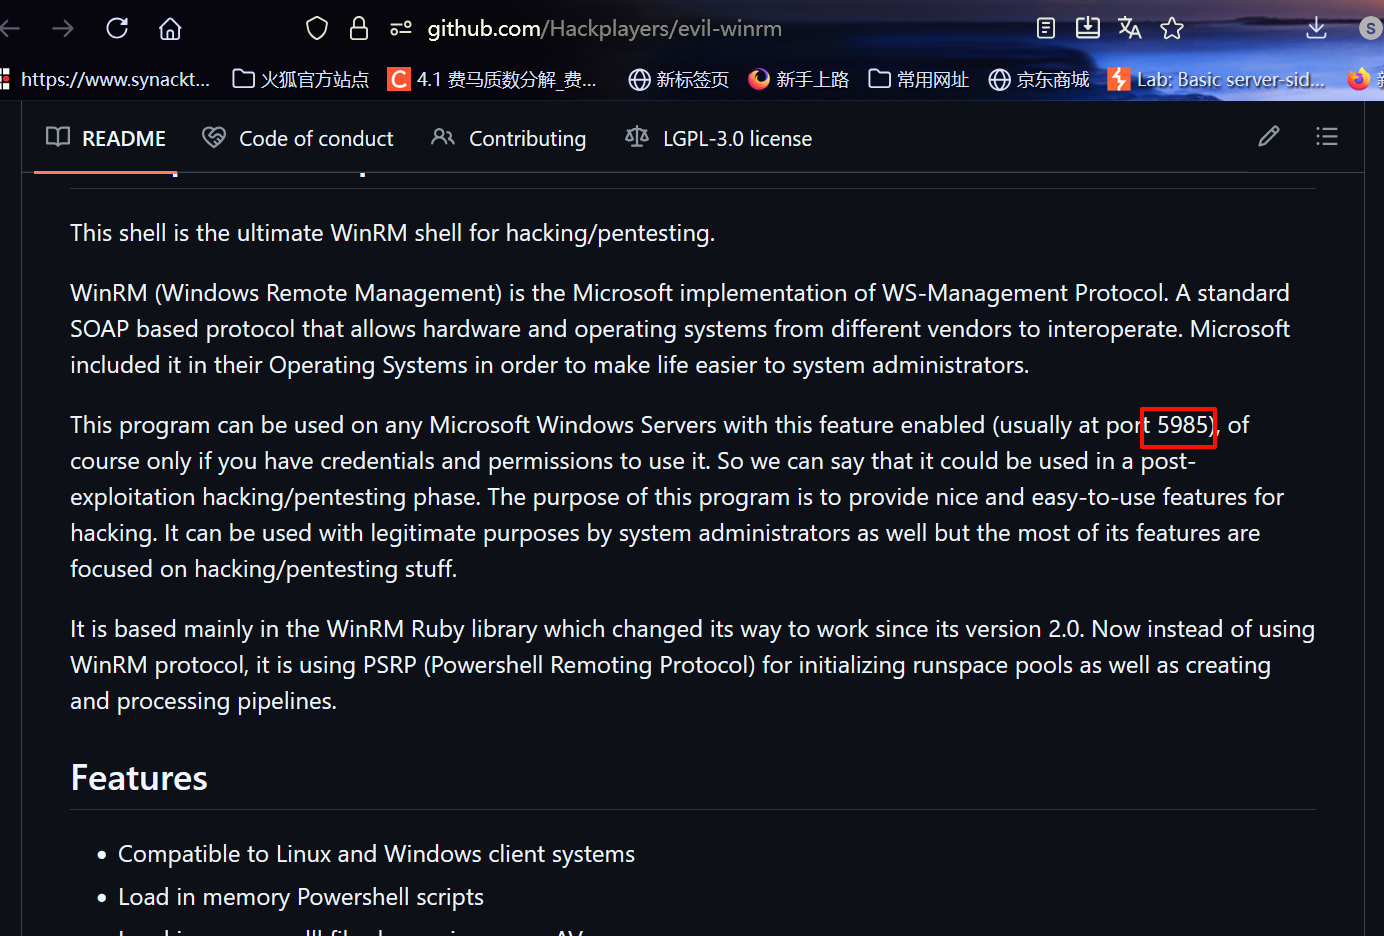The image size is (1384, 936).
Task: Translate this page with translate icon
Action: [1130, 28]
